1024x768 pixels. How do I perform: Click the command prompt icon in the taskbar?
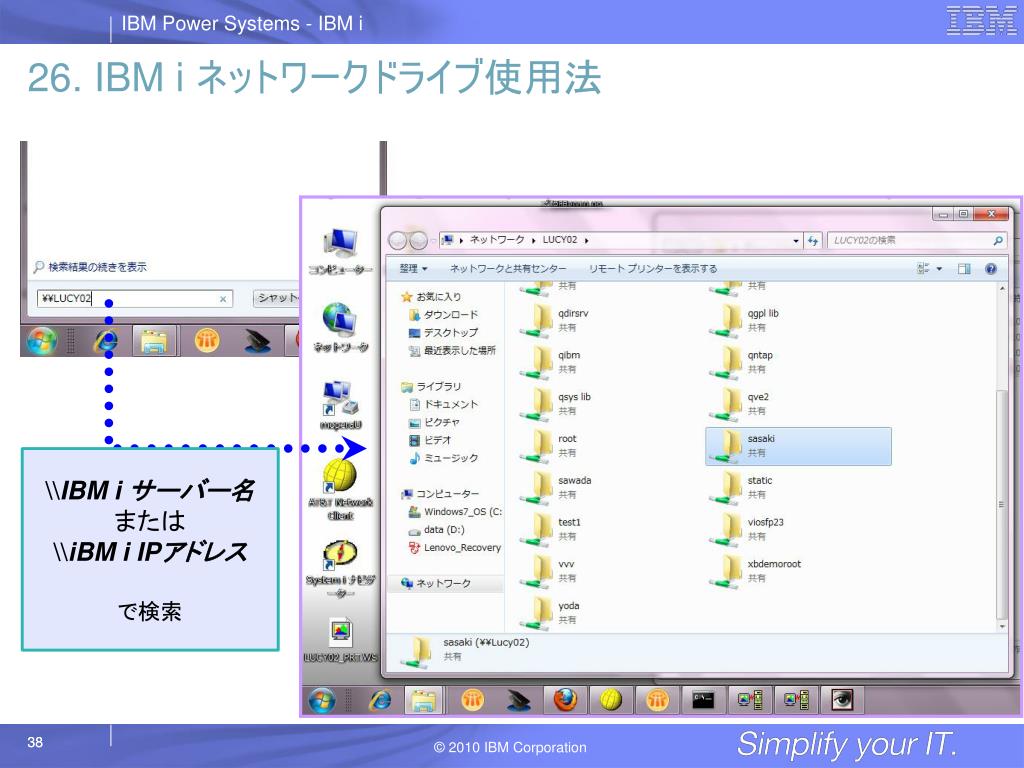pyautogui.click(x=703, y=700)
